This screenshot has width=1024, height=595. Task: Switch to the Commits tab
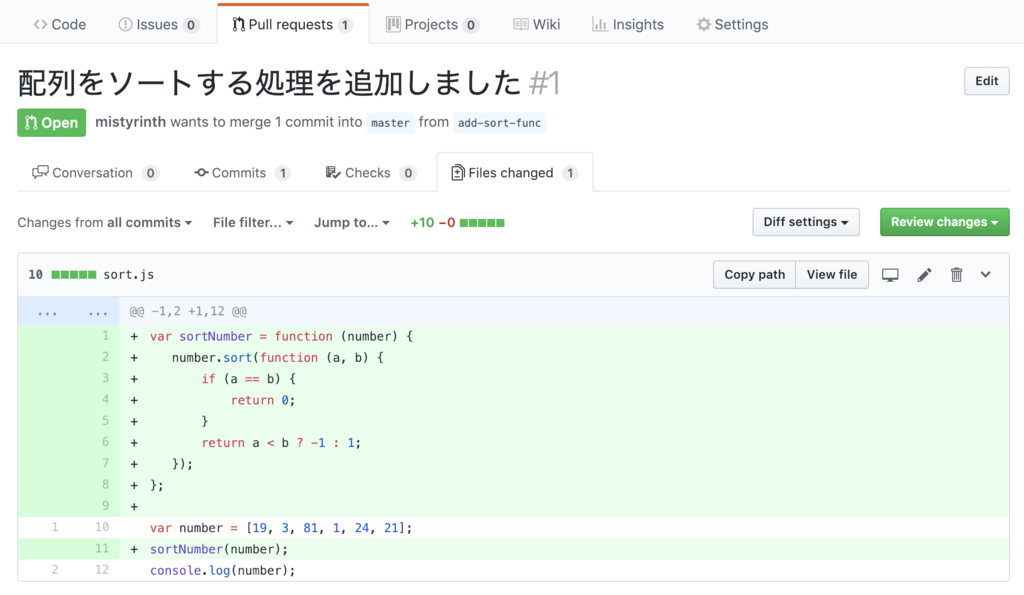[242, 173]
